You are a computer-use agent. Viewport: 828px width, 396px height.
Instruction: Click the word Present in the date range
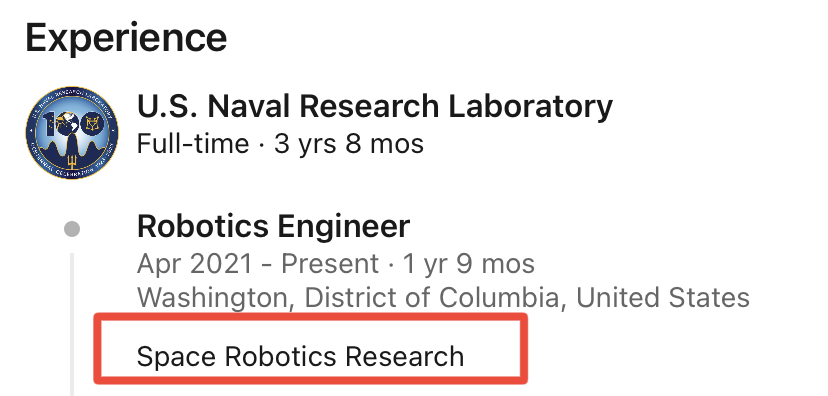coord(330,263)
